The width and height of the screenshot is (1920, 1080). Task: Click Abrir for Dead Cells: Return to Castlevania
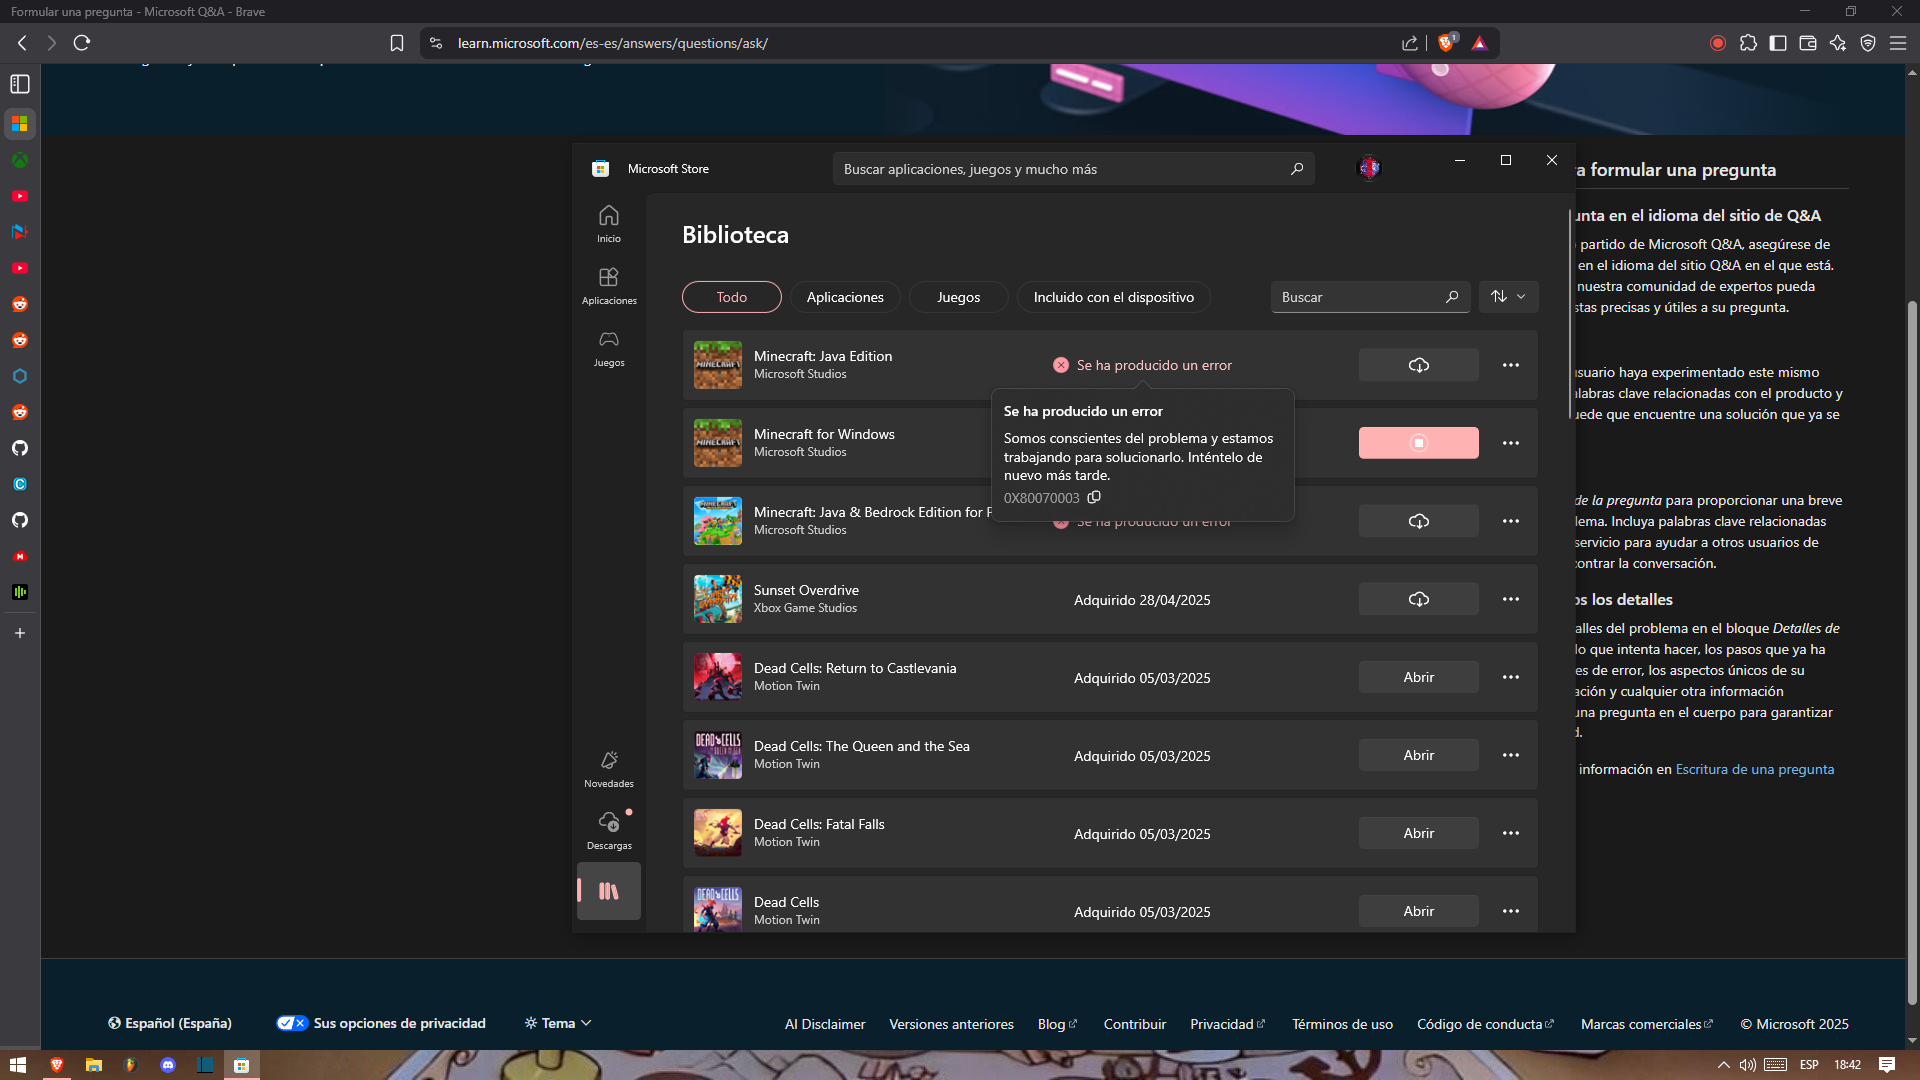pyautogui.click(x=1418, y=677)
